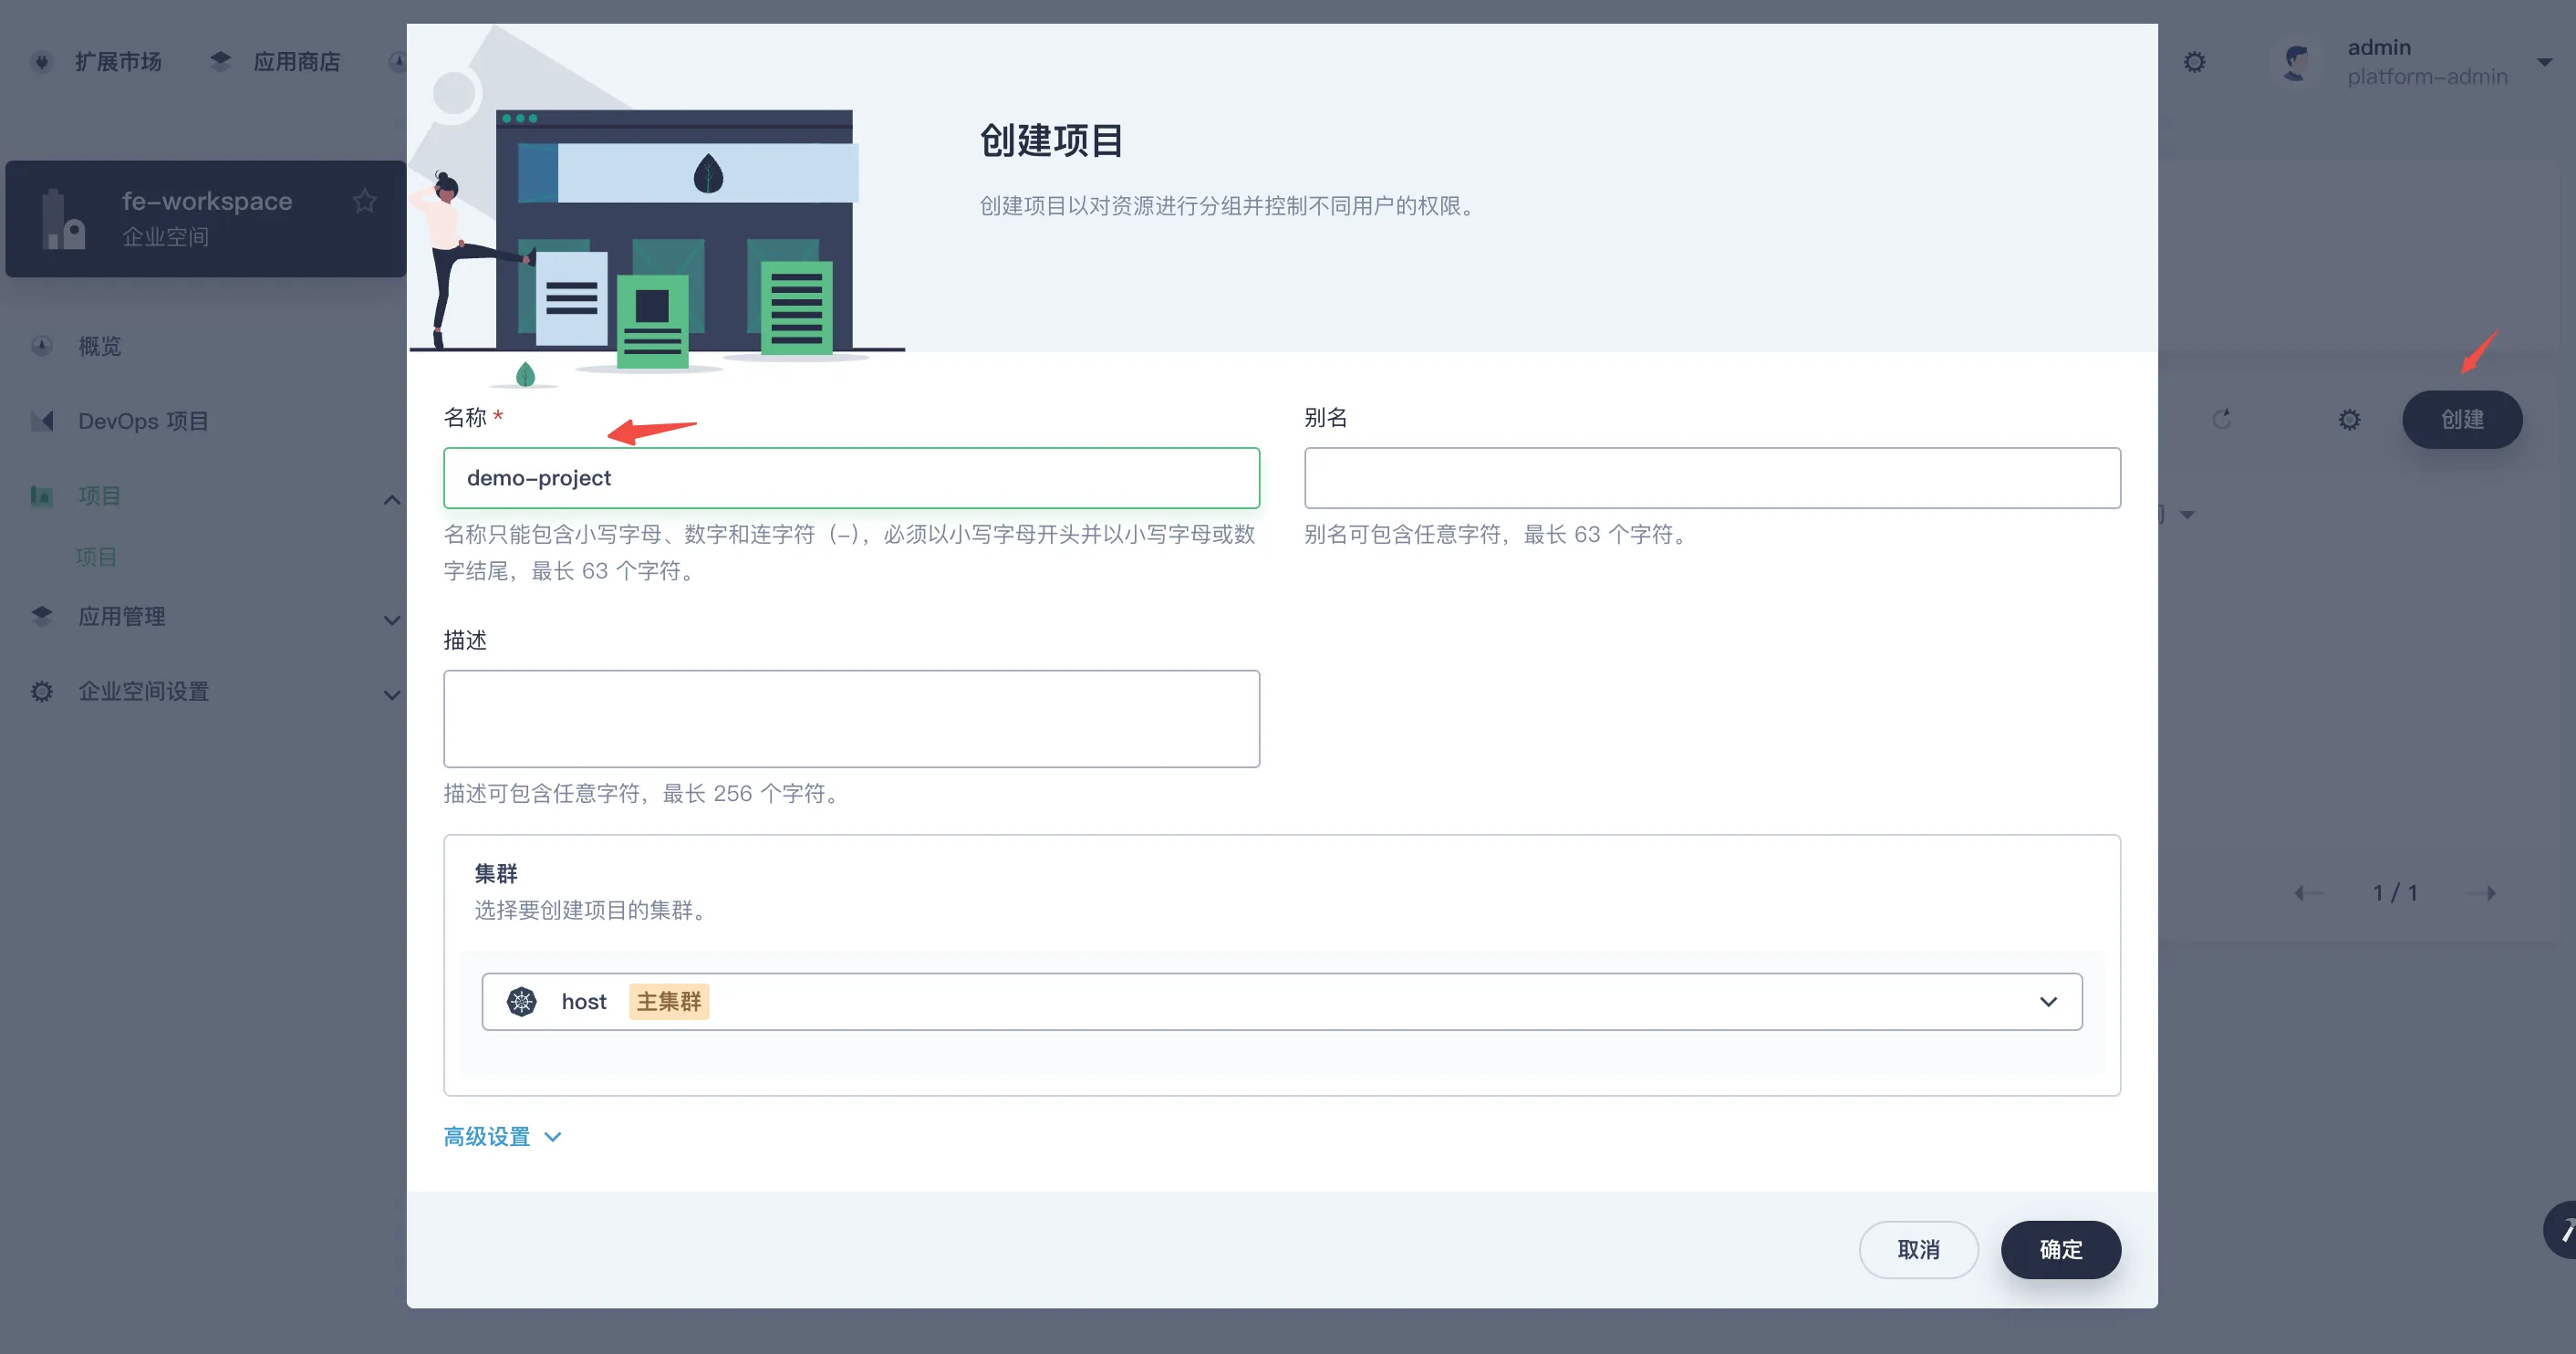Click the 应用商店 stack icon
This screenshot has width=2576, height=1354.
click(x=220, y=62)
